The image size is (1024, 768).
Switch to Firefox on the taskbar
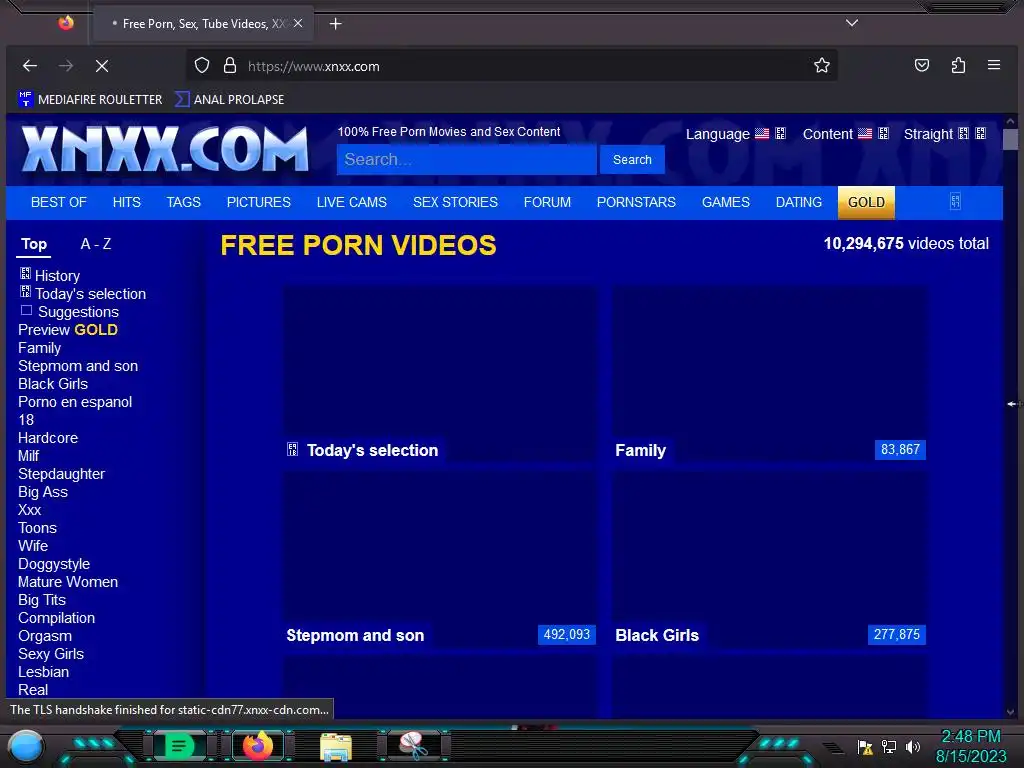258,745
